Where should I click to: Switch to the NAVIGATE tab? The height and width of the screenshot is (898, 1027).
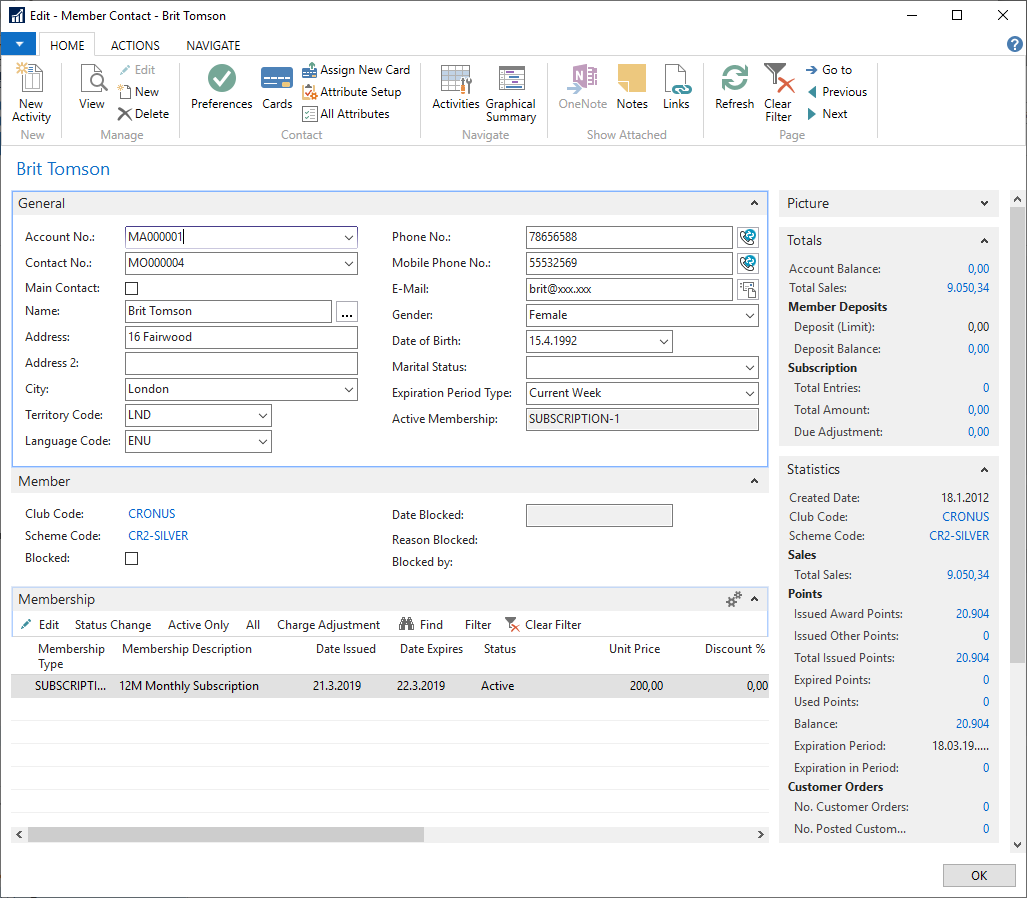[213, 45]
